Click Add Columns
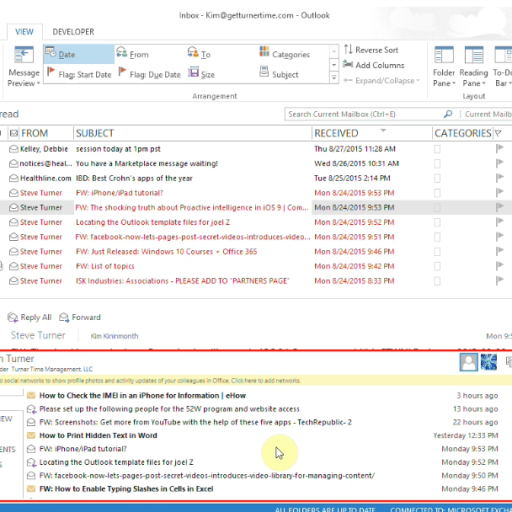 click(x=374, y=65)
